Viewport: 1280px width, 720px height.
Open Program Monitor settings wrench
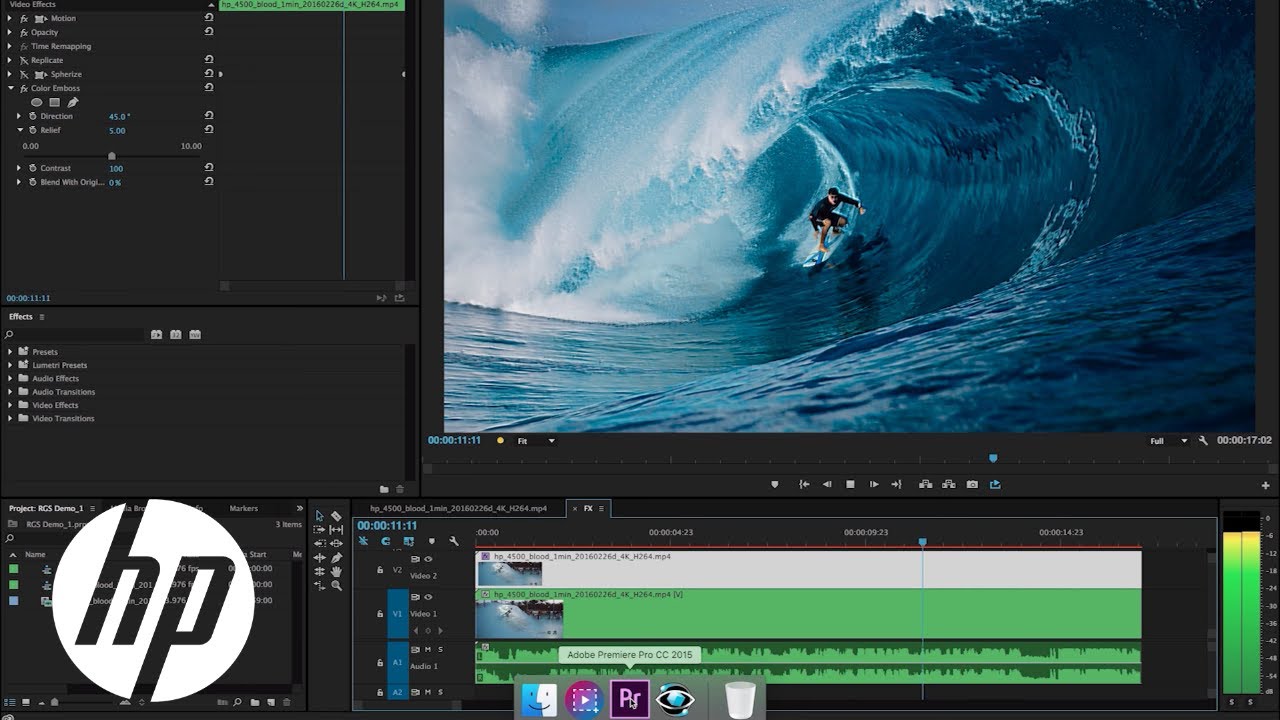pyautogui.click(x=1203, y=440)
